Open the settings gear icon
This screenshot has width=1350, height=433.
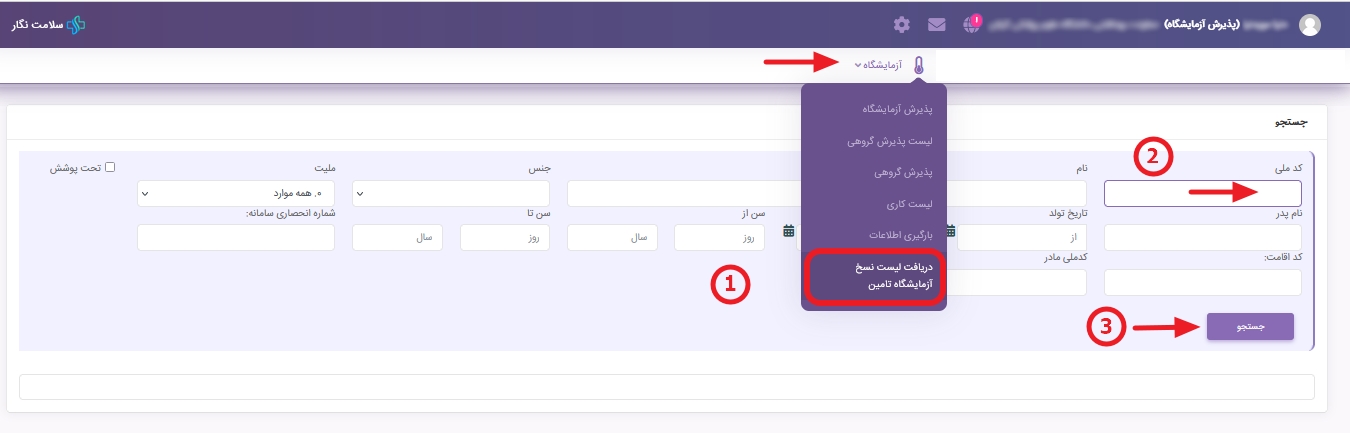pyautogui.click(x=902, y=24)
